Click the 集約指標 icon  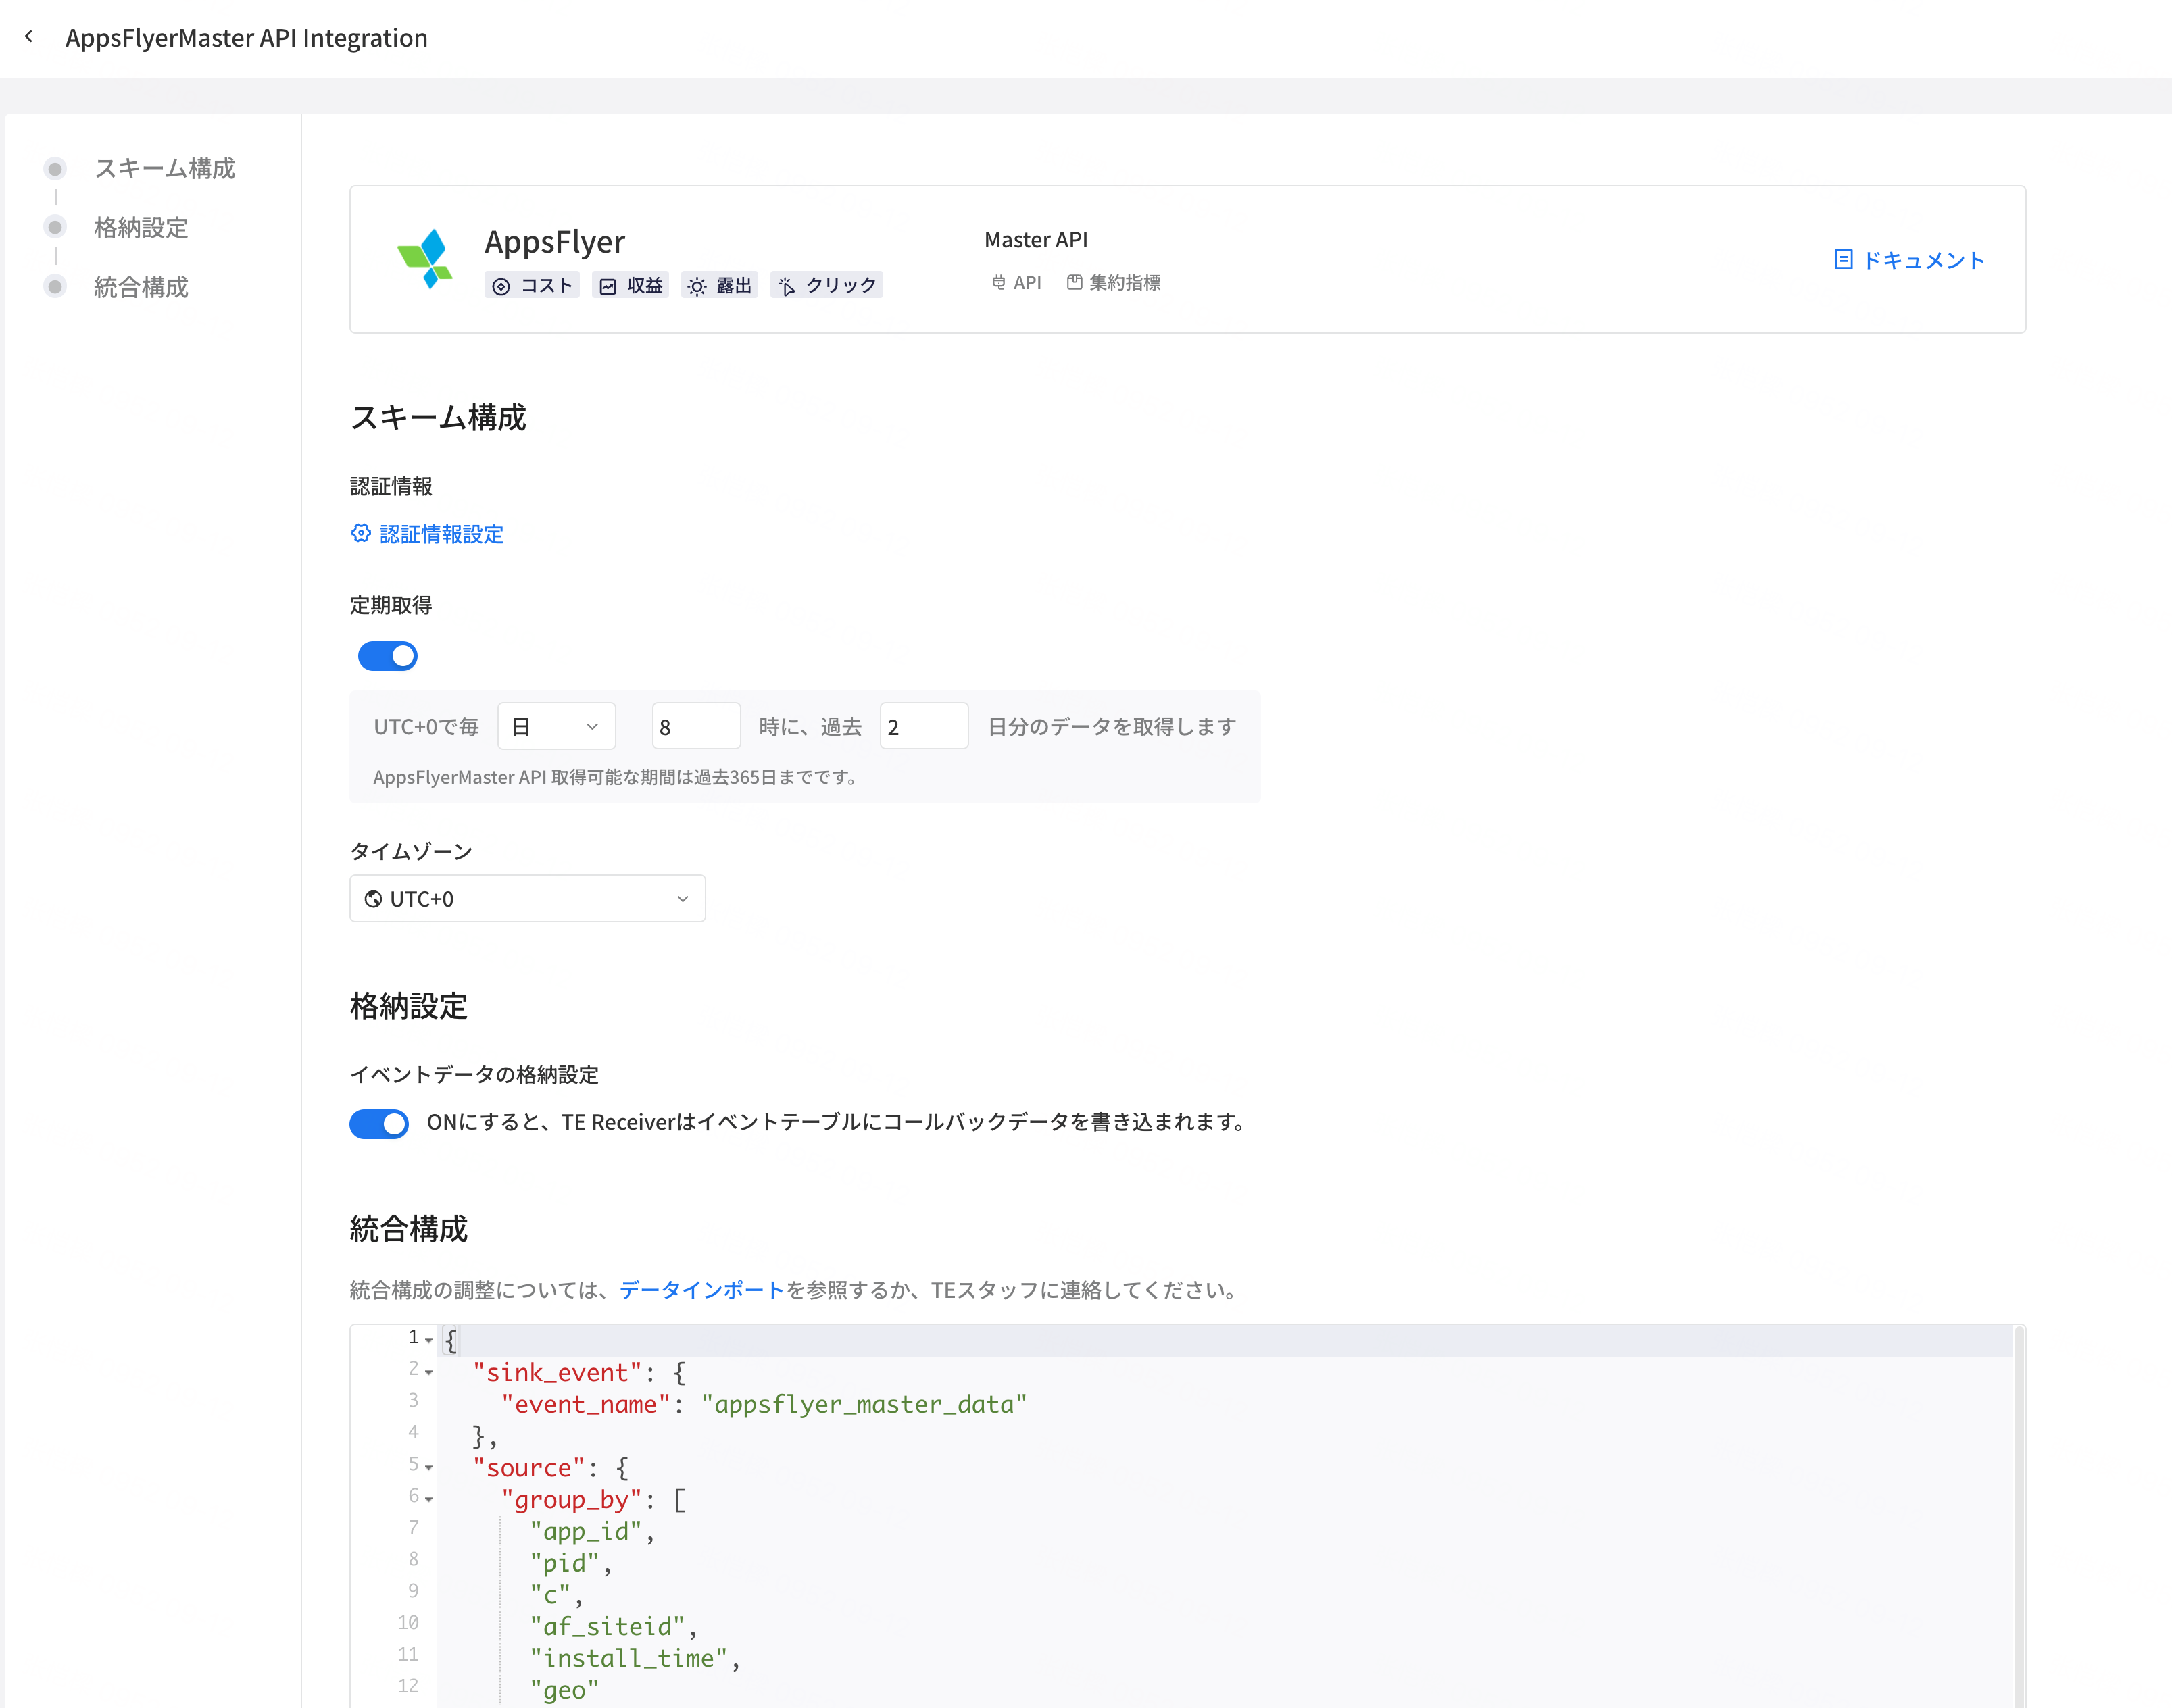click(x=1074, y=283)
